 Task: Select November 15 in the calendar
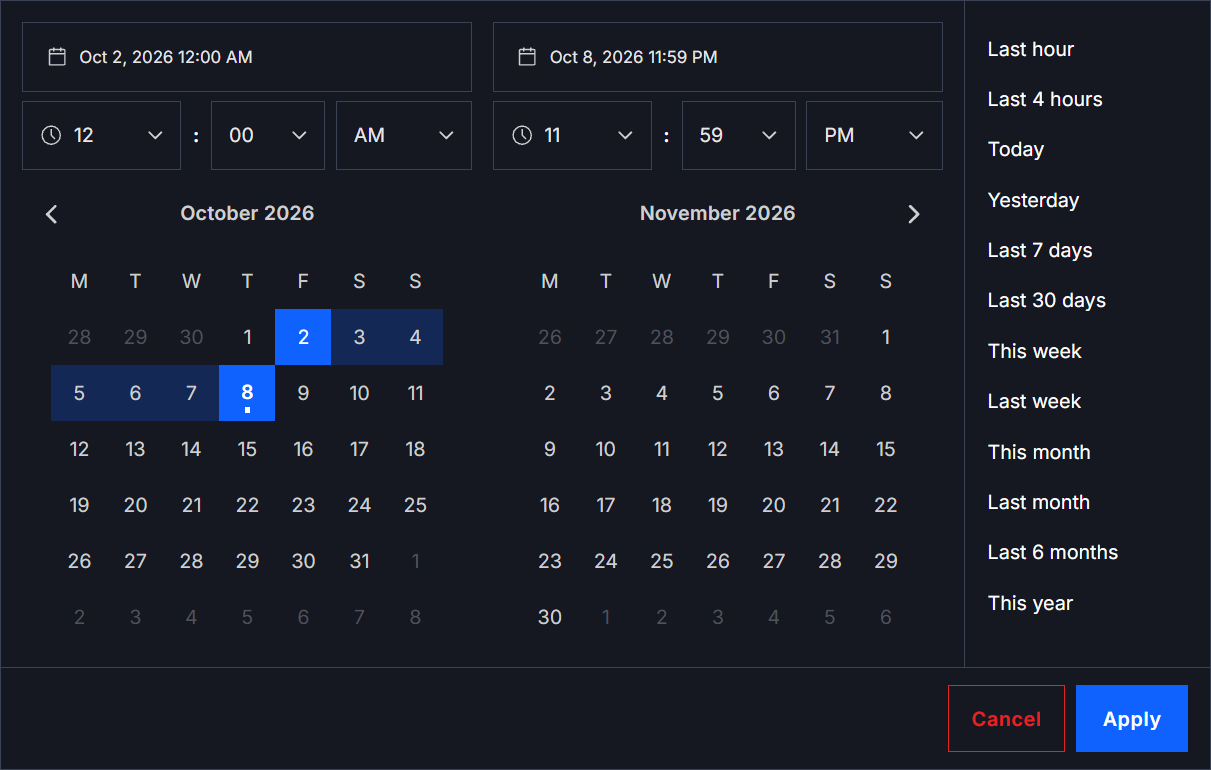pyautogui.click(x=886, y=449)
